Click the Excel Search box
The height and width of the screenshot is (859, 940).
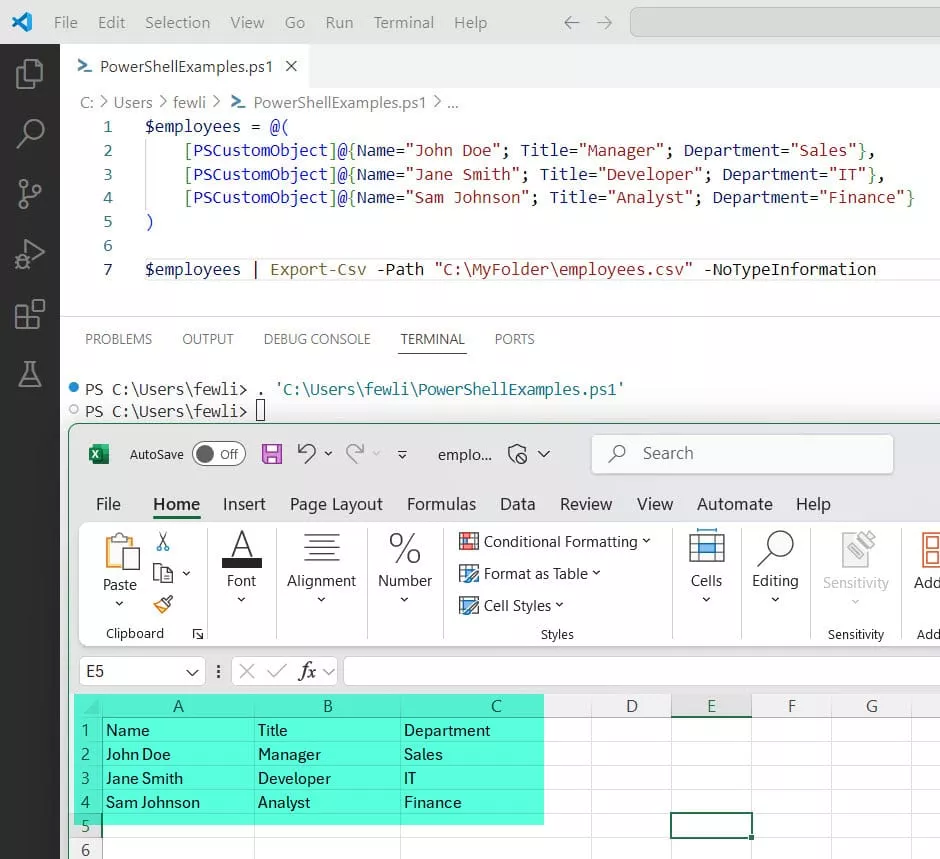[742, 453]
